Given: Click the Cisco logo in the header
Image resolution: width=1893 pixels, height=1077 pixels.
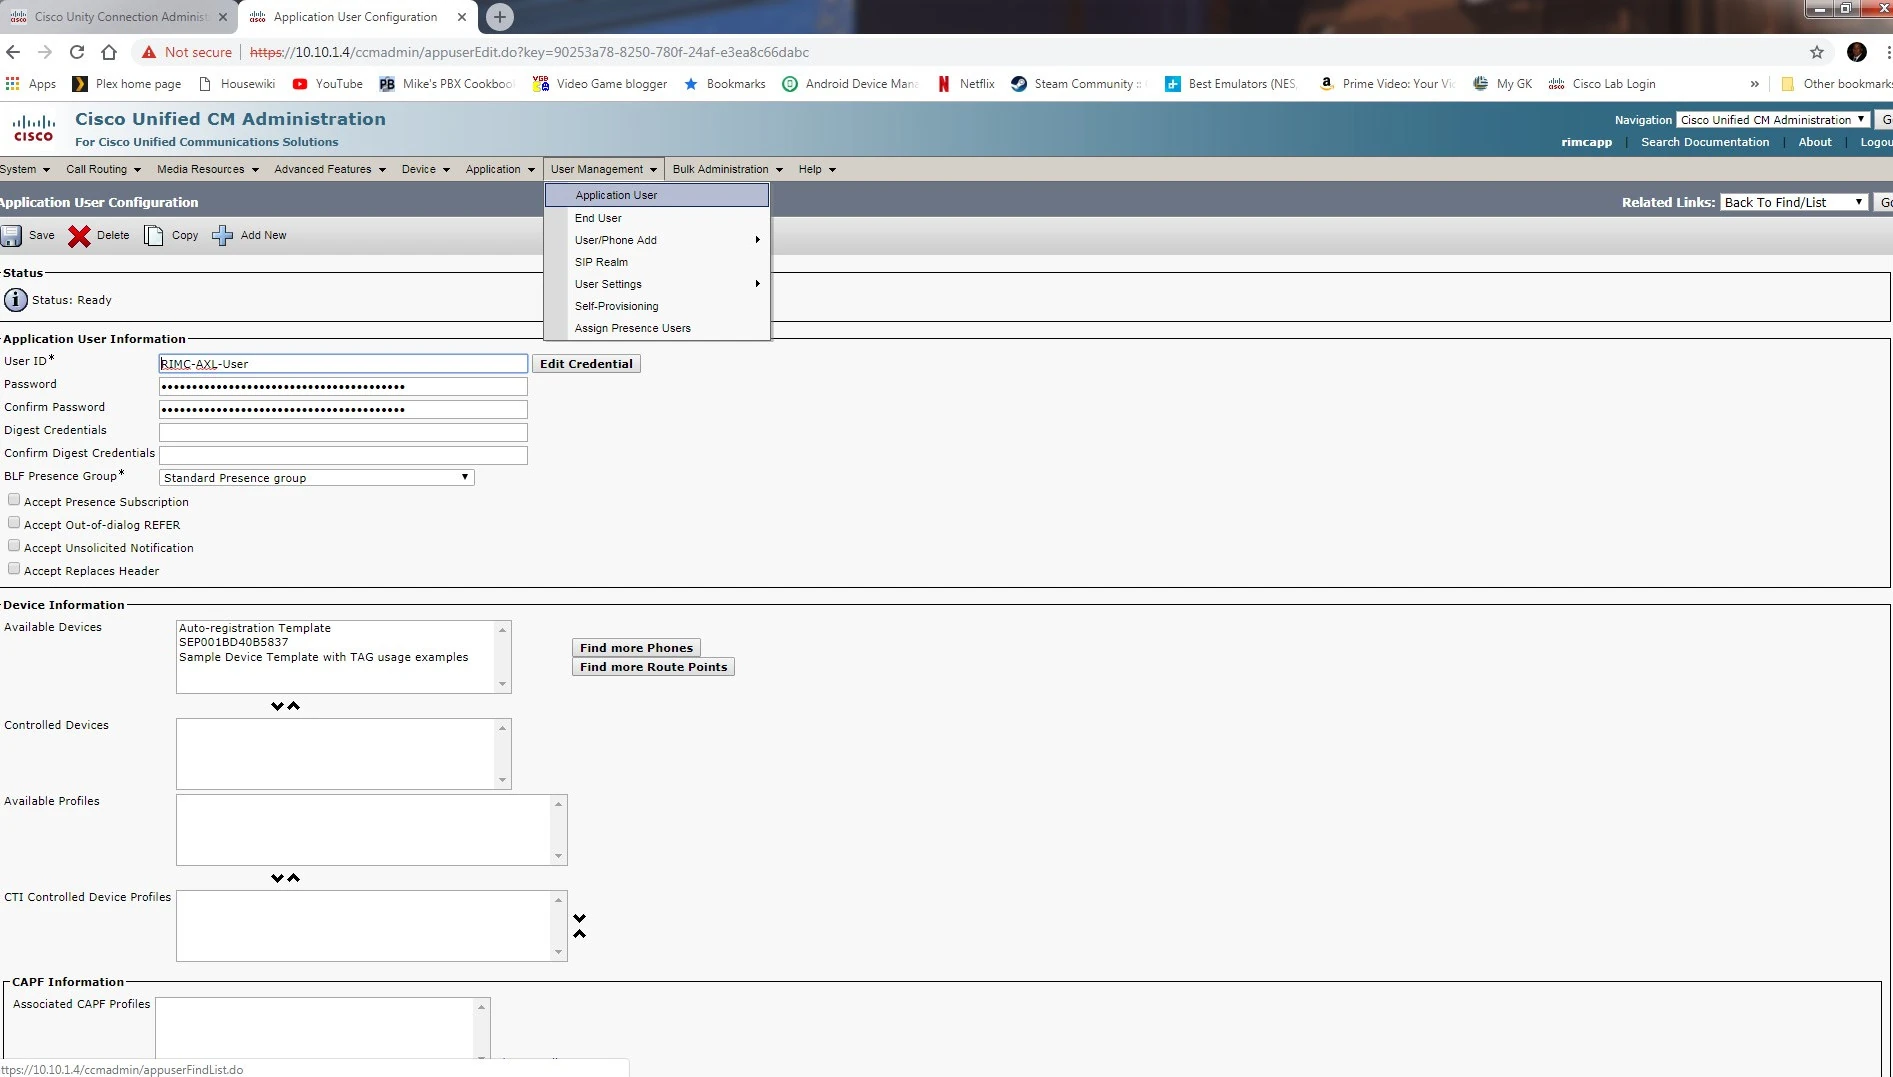Looking at the screenshot, I should pos(35,128).
